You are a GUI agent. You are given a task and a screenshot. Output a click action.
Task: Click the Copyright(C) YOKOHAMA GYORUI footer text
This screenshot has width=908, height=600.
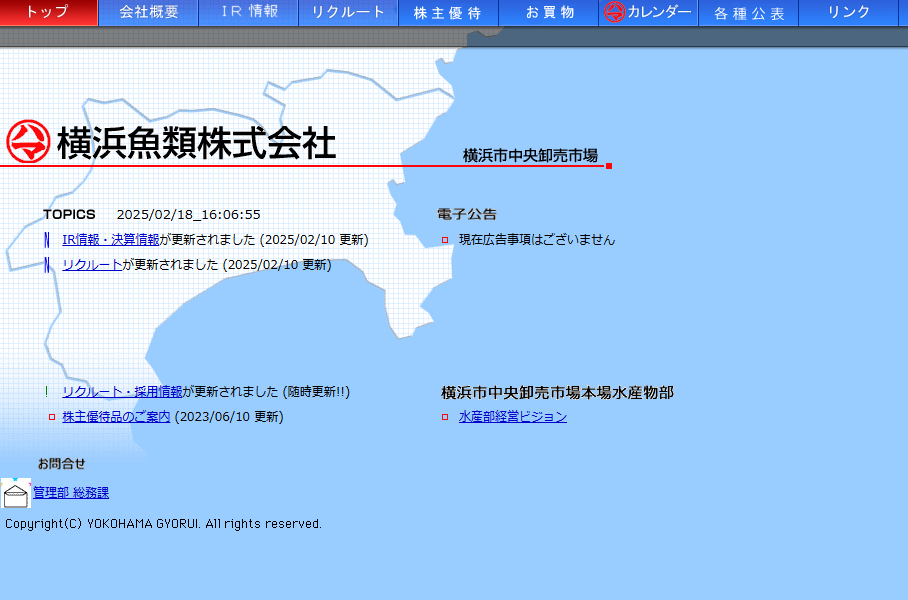163,524
